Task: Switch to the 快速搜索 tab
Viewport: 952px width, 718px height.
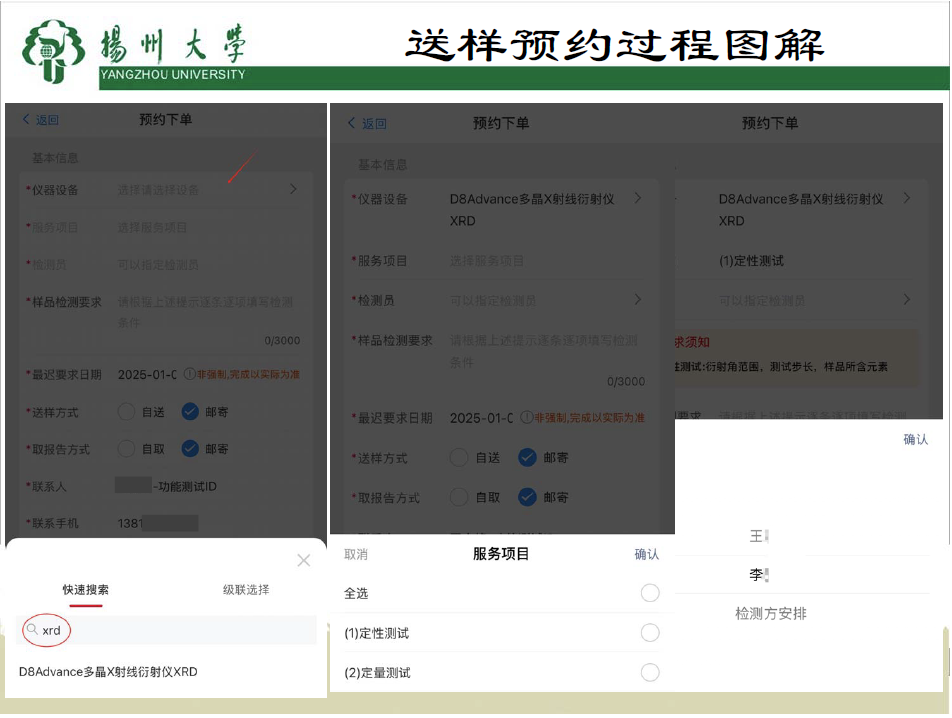Action: 86,590
